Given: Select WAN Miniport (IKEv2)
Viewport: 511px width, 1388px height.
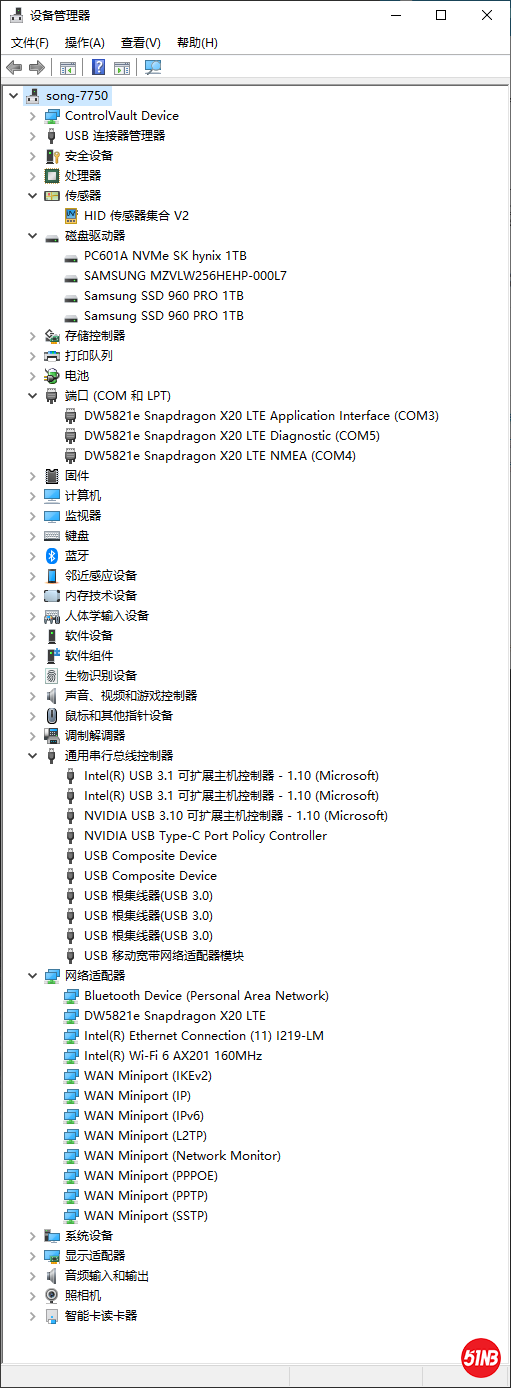Looking at the screenshot, I should pyautogui.click(x=148, y=1076).
